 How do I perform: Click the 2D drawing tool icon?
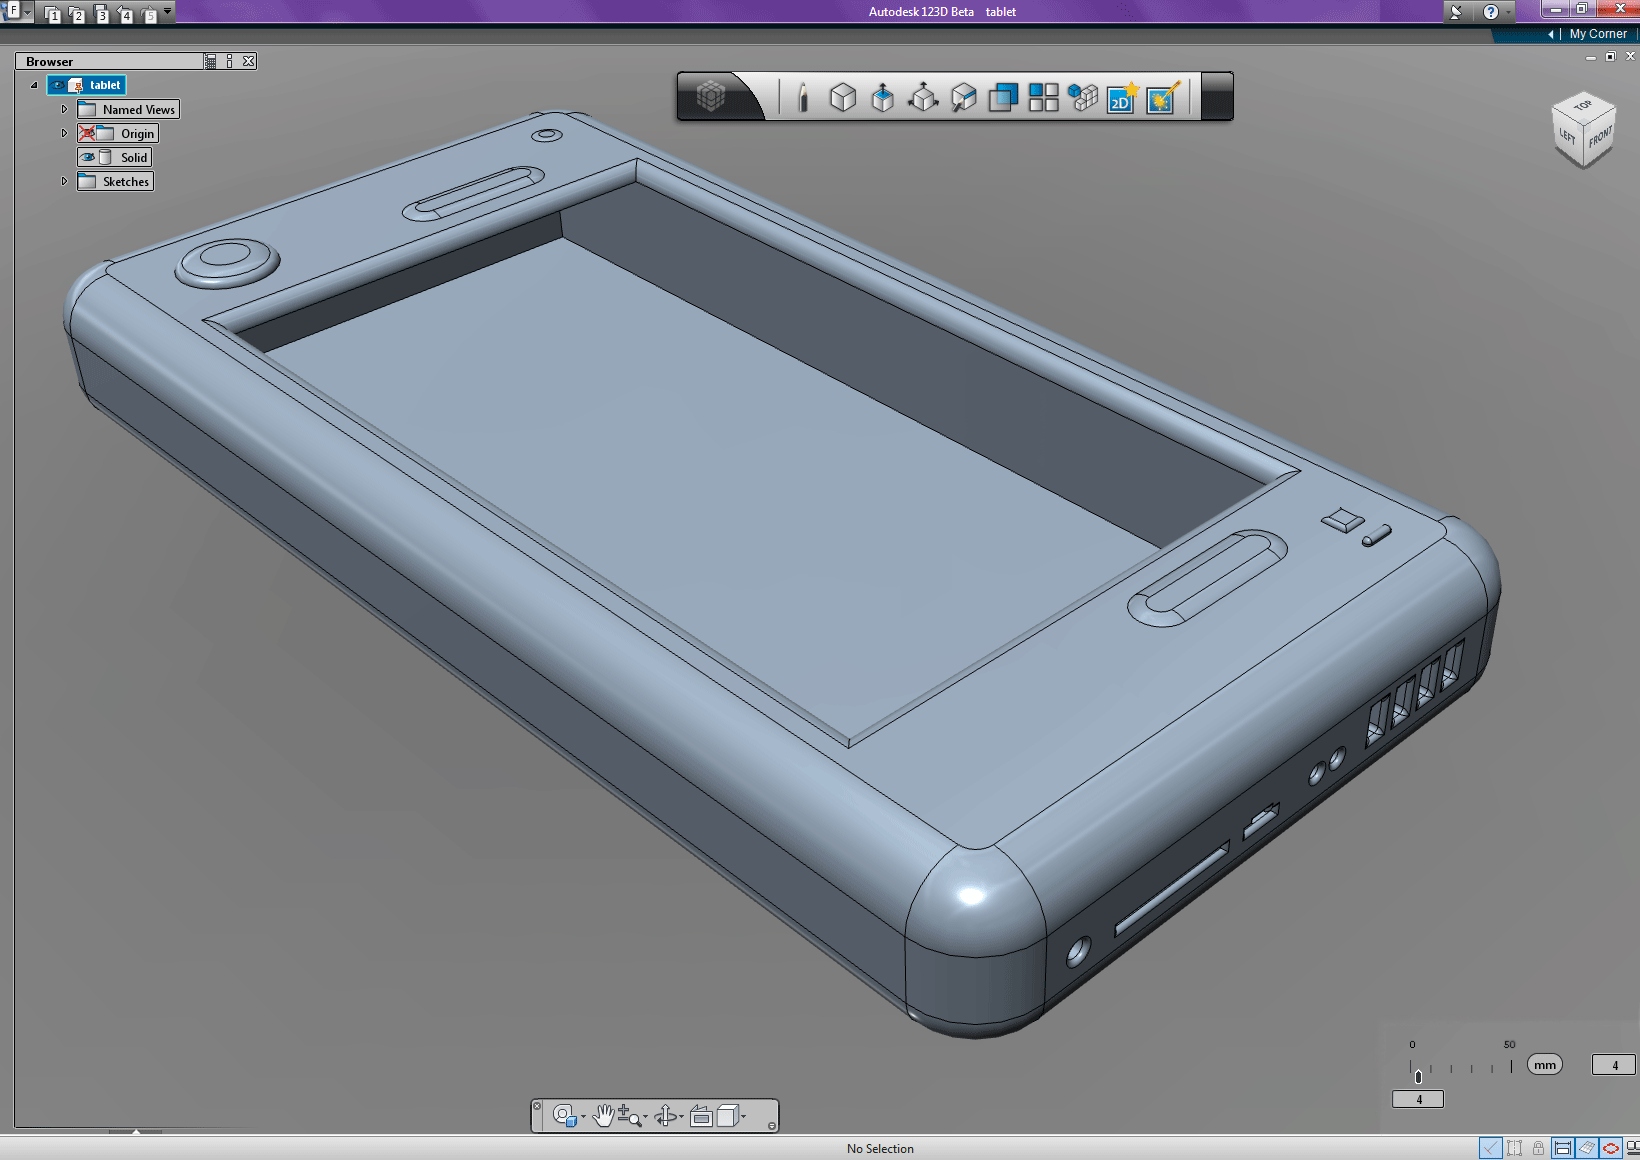[x=1122, y=97]
